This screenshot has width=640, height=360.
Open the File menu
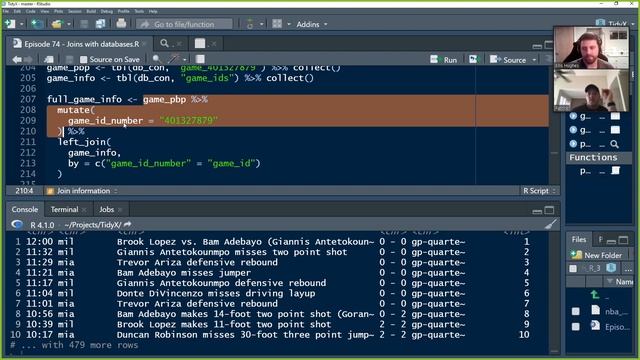[6, 11]
